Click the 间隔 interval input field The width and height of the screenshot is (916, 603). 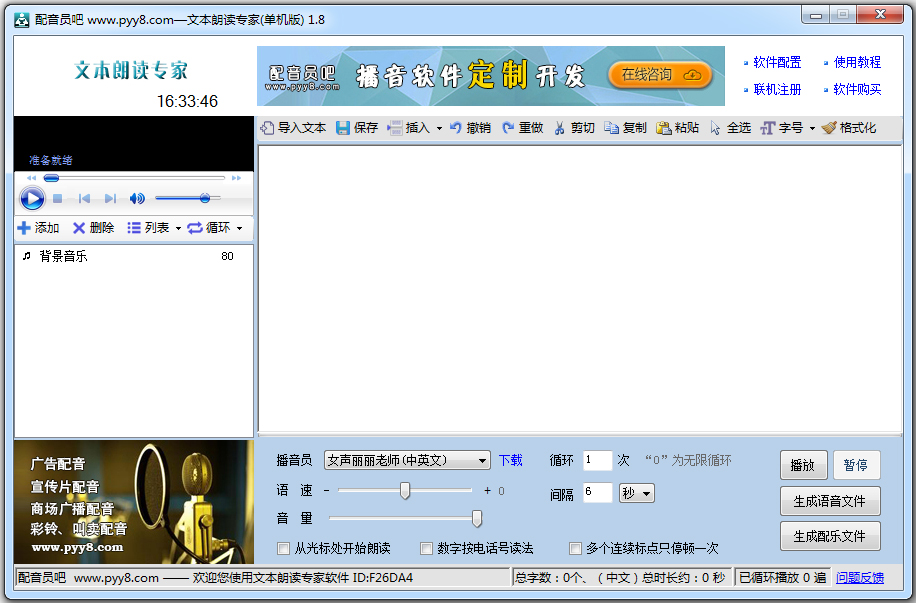coord(598,493)
